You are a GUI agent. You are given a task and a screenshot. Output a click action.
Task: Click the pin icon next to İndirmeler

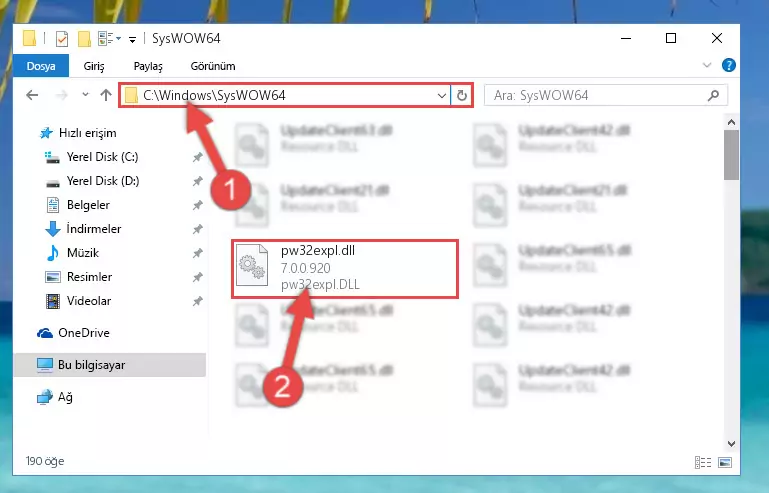[197, 230]
